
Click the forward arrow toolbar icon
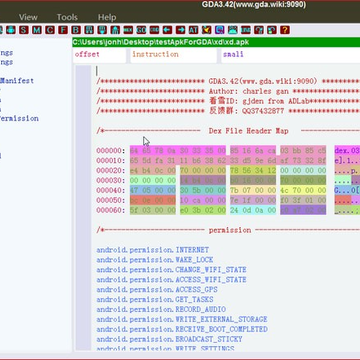tap(180, 30)
